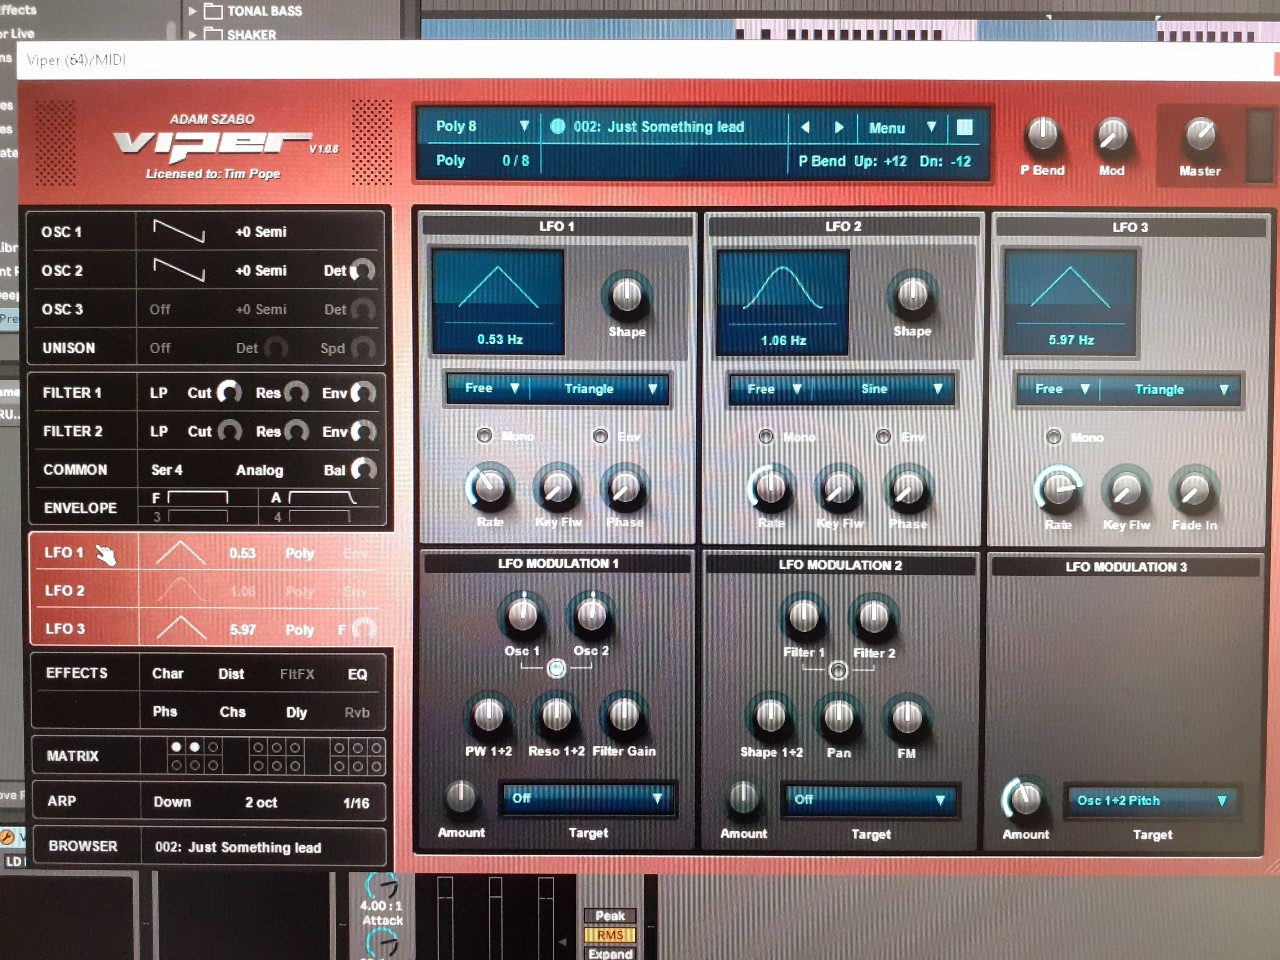Open the Poly 8 voice mode dropdown
This screenshot has width=1280, height=960.
click(482, 126)
